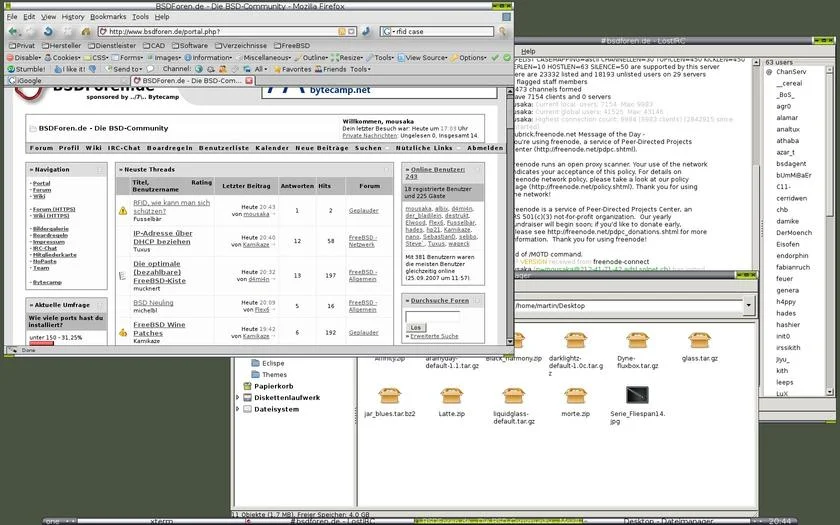Open the Firefox home page icon

click(85, 32)
